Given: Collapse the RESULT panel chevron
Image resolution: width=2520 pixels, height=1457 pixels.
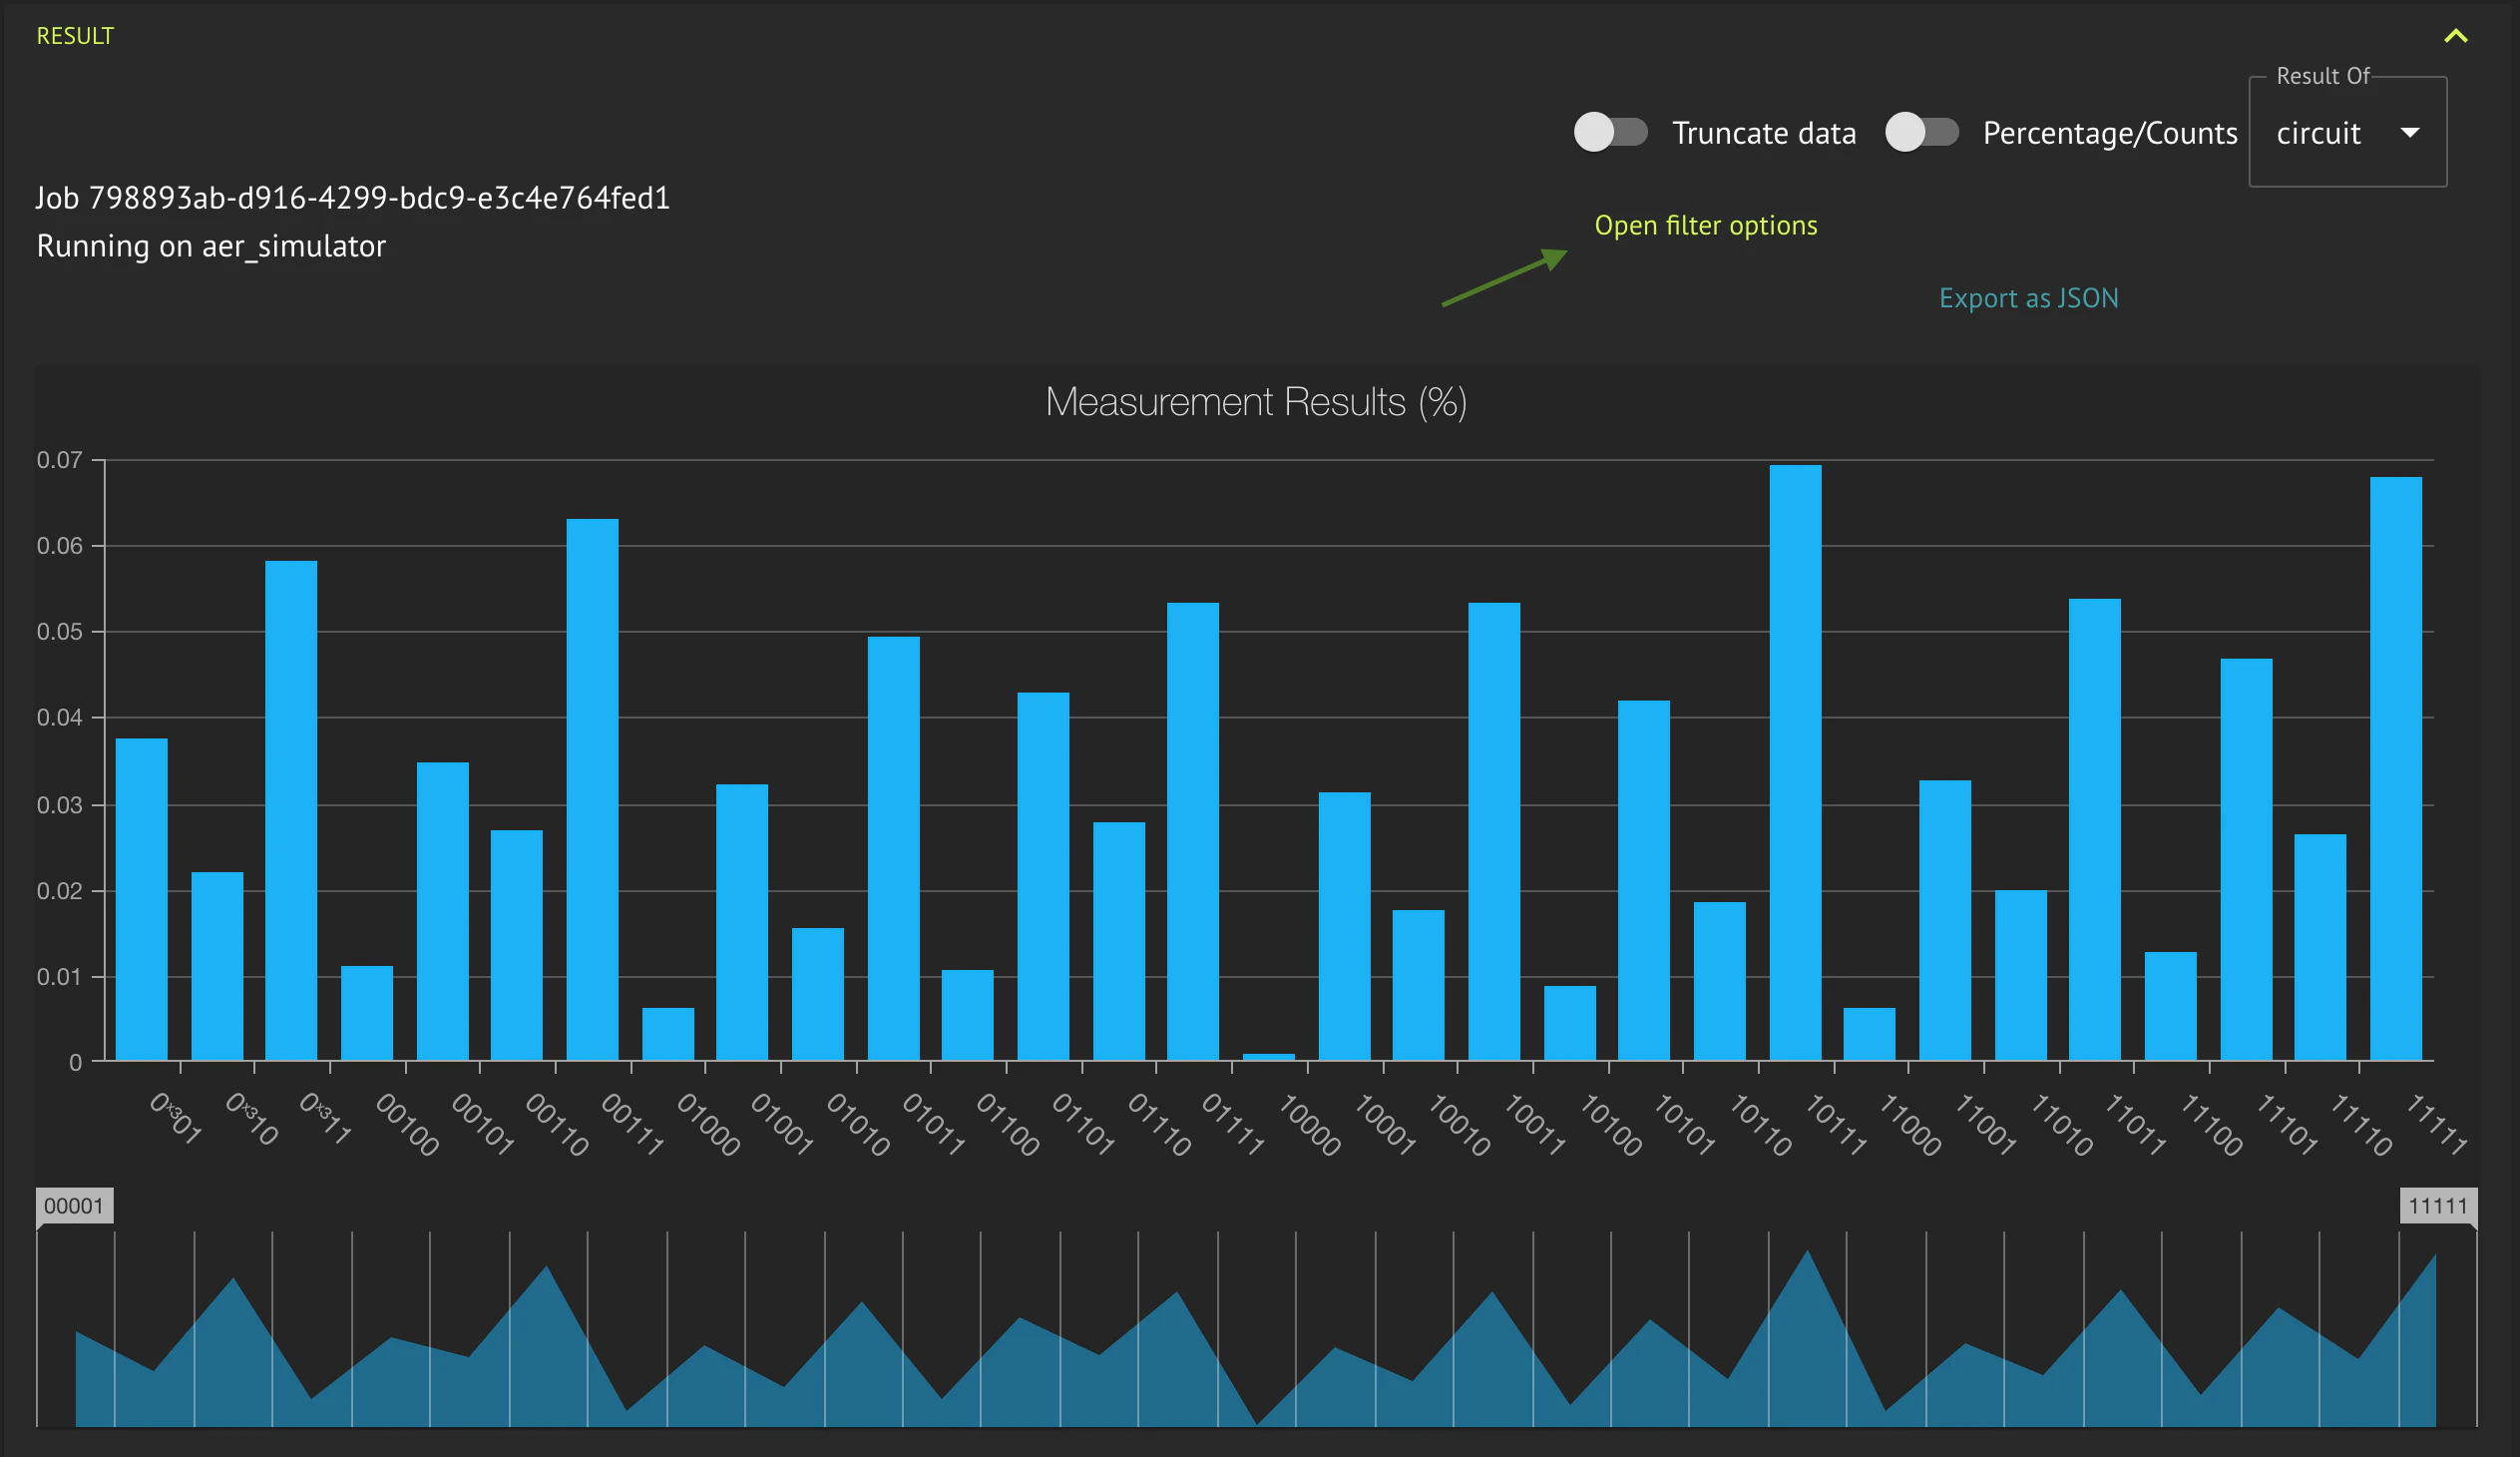Looking at the screenshot, I should (x=2455, y=36).
